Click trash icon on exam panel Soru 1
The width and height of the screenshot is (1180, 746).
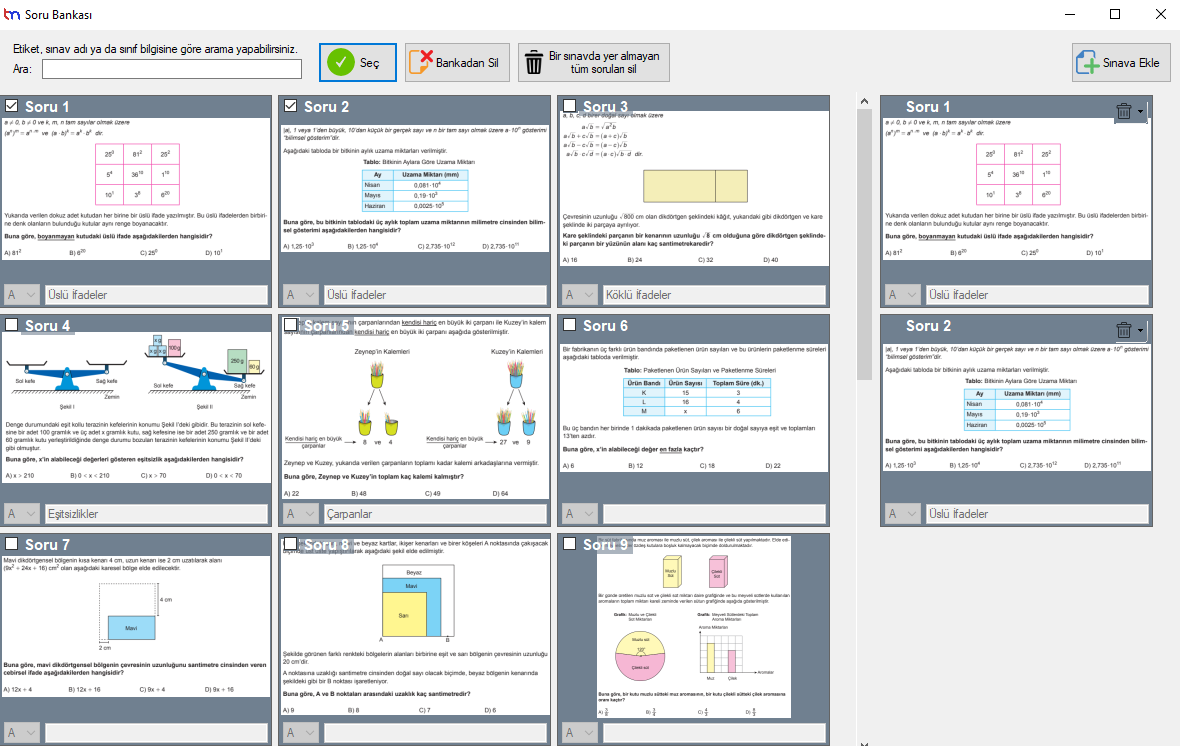pos(1124,111)
